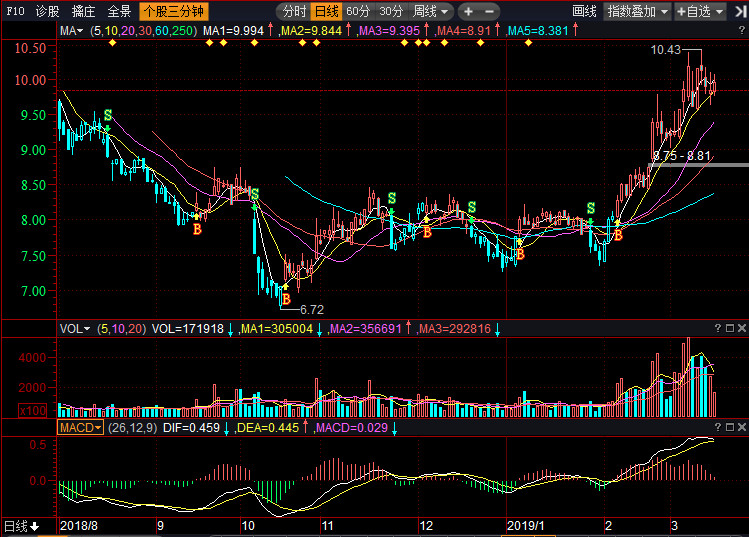The width and height of the screenshot is (749, 537).
Task: Click the 个股三分钟 button
Action: click(x=174, y=11)
